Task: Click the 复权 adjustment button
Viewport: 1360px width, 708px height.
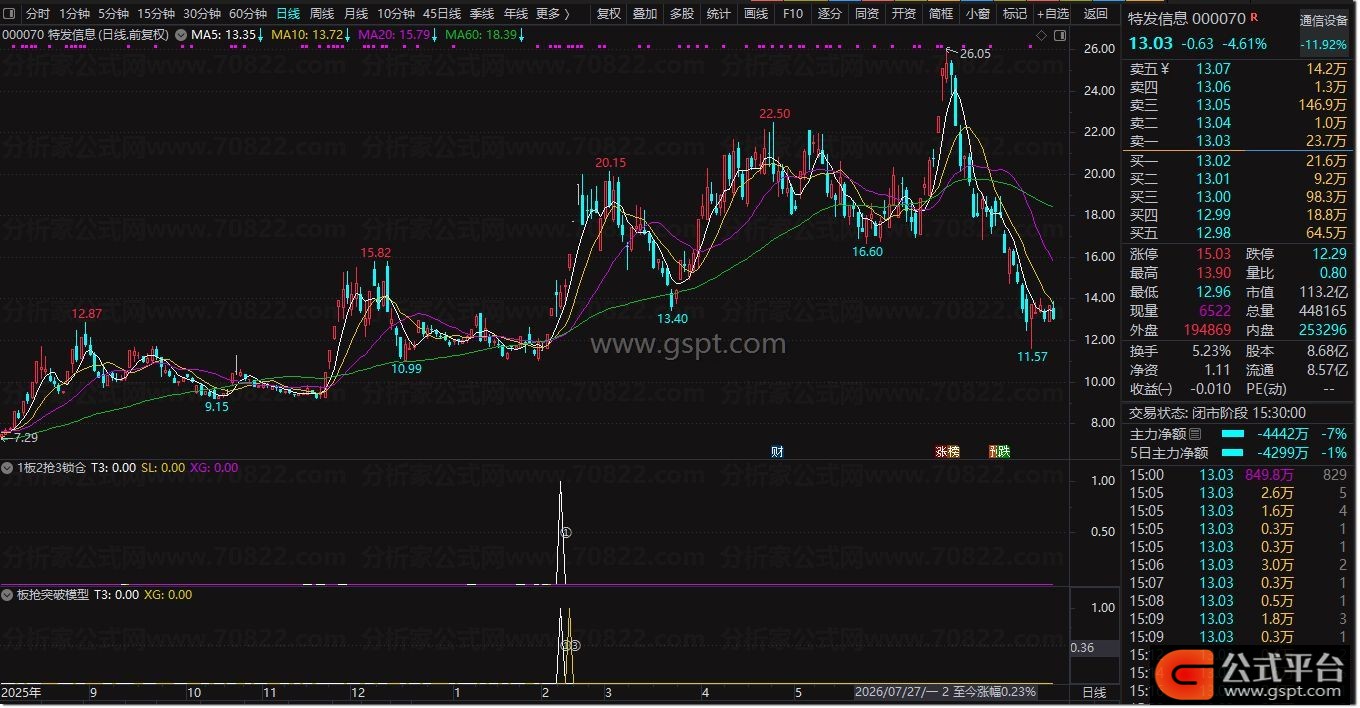Action: click(608, 14)
